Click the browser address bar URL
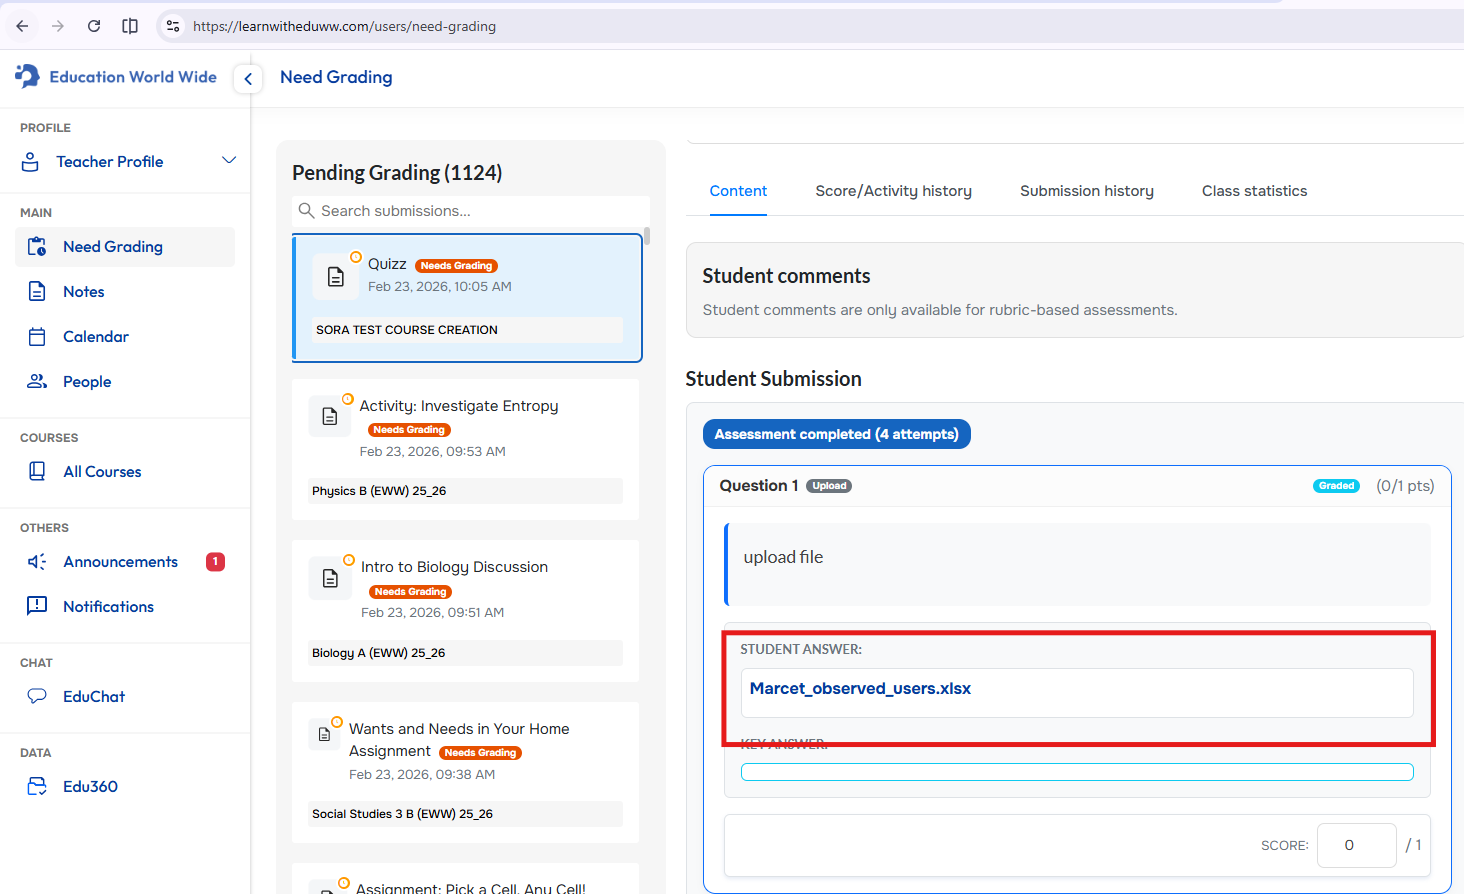 pos(344,26)
